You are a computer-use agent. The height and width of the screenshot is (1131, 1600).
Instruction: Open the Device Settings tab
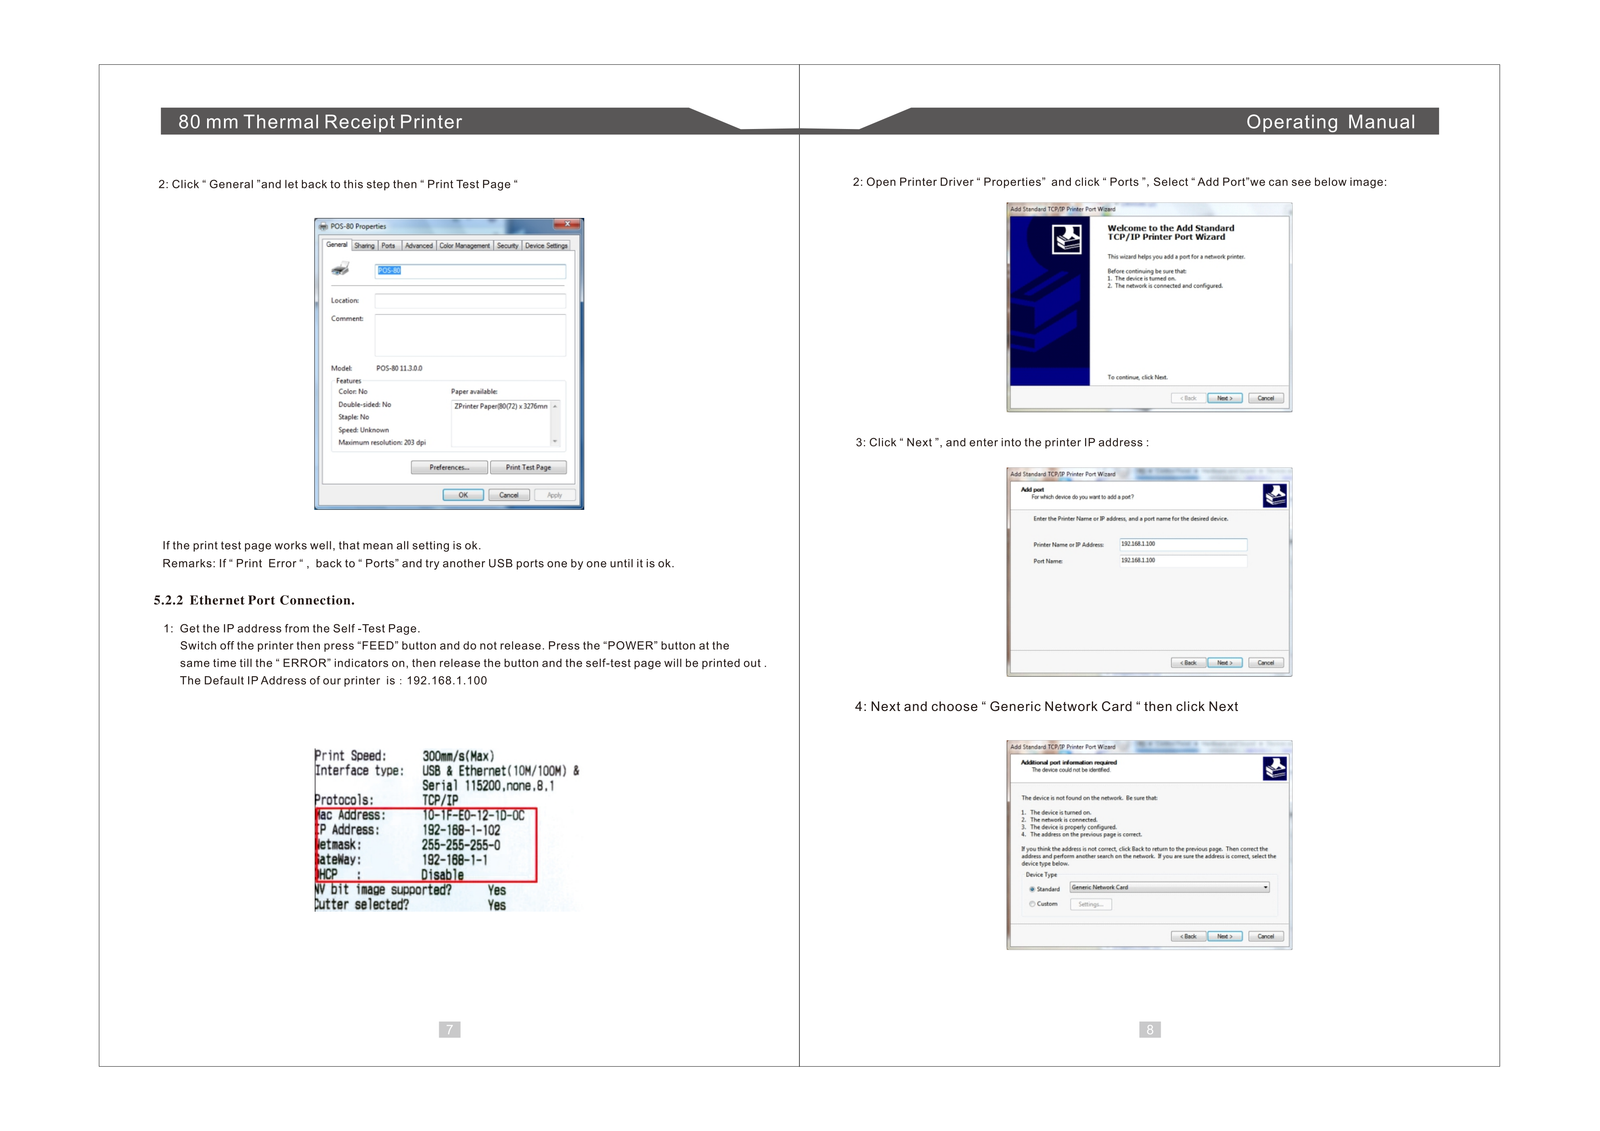(546, 245)
